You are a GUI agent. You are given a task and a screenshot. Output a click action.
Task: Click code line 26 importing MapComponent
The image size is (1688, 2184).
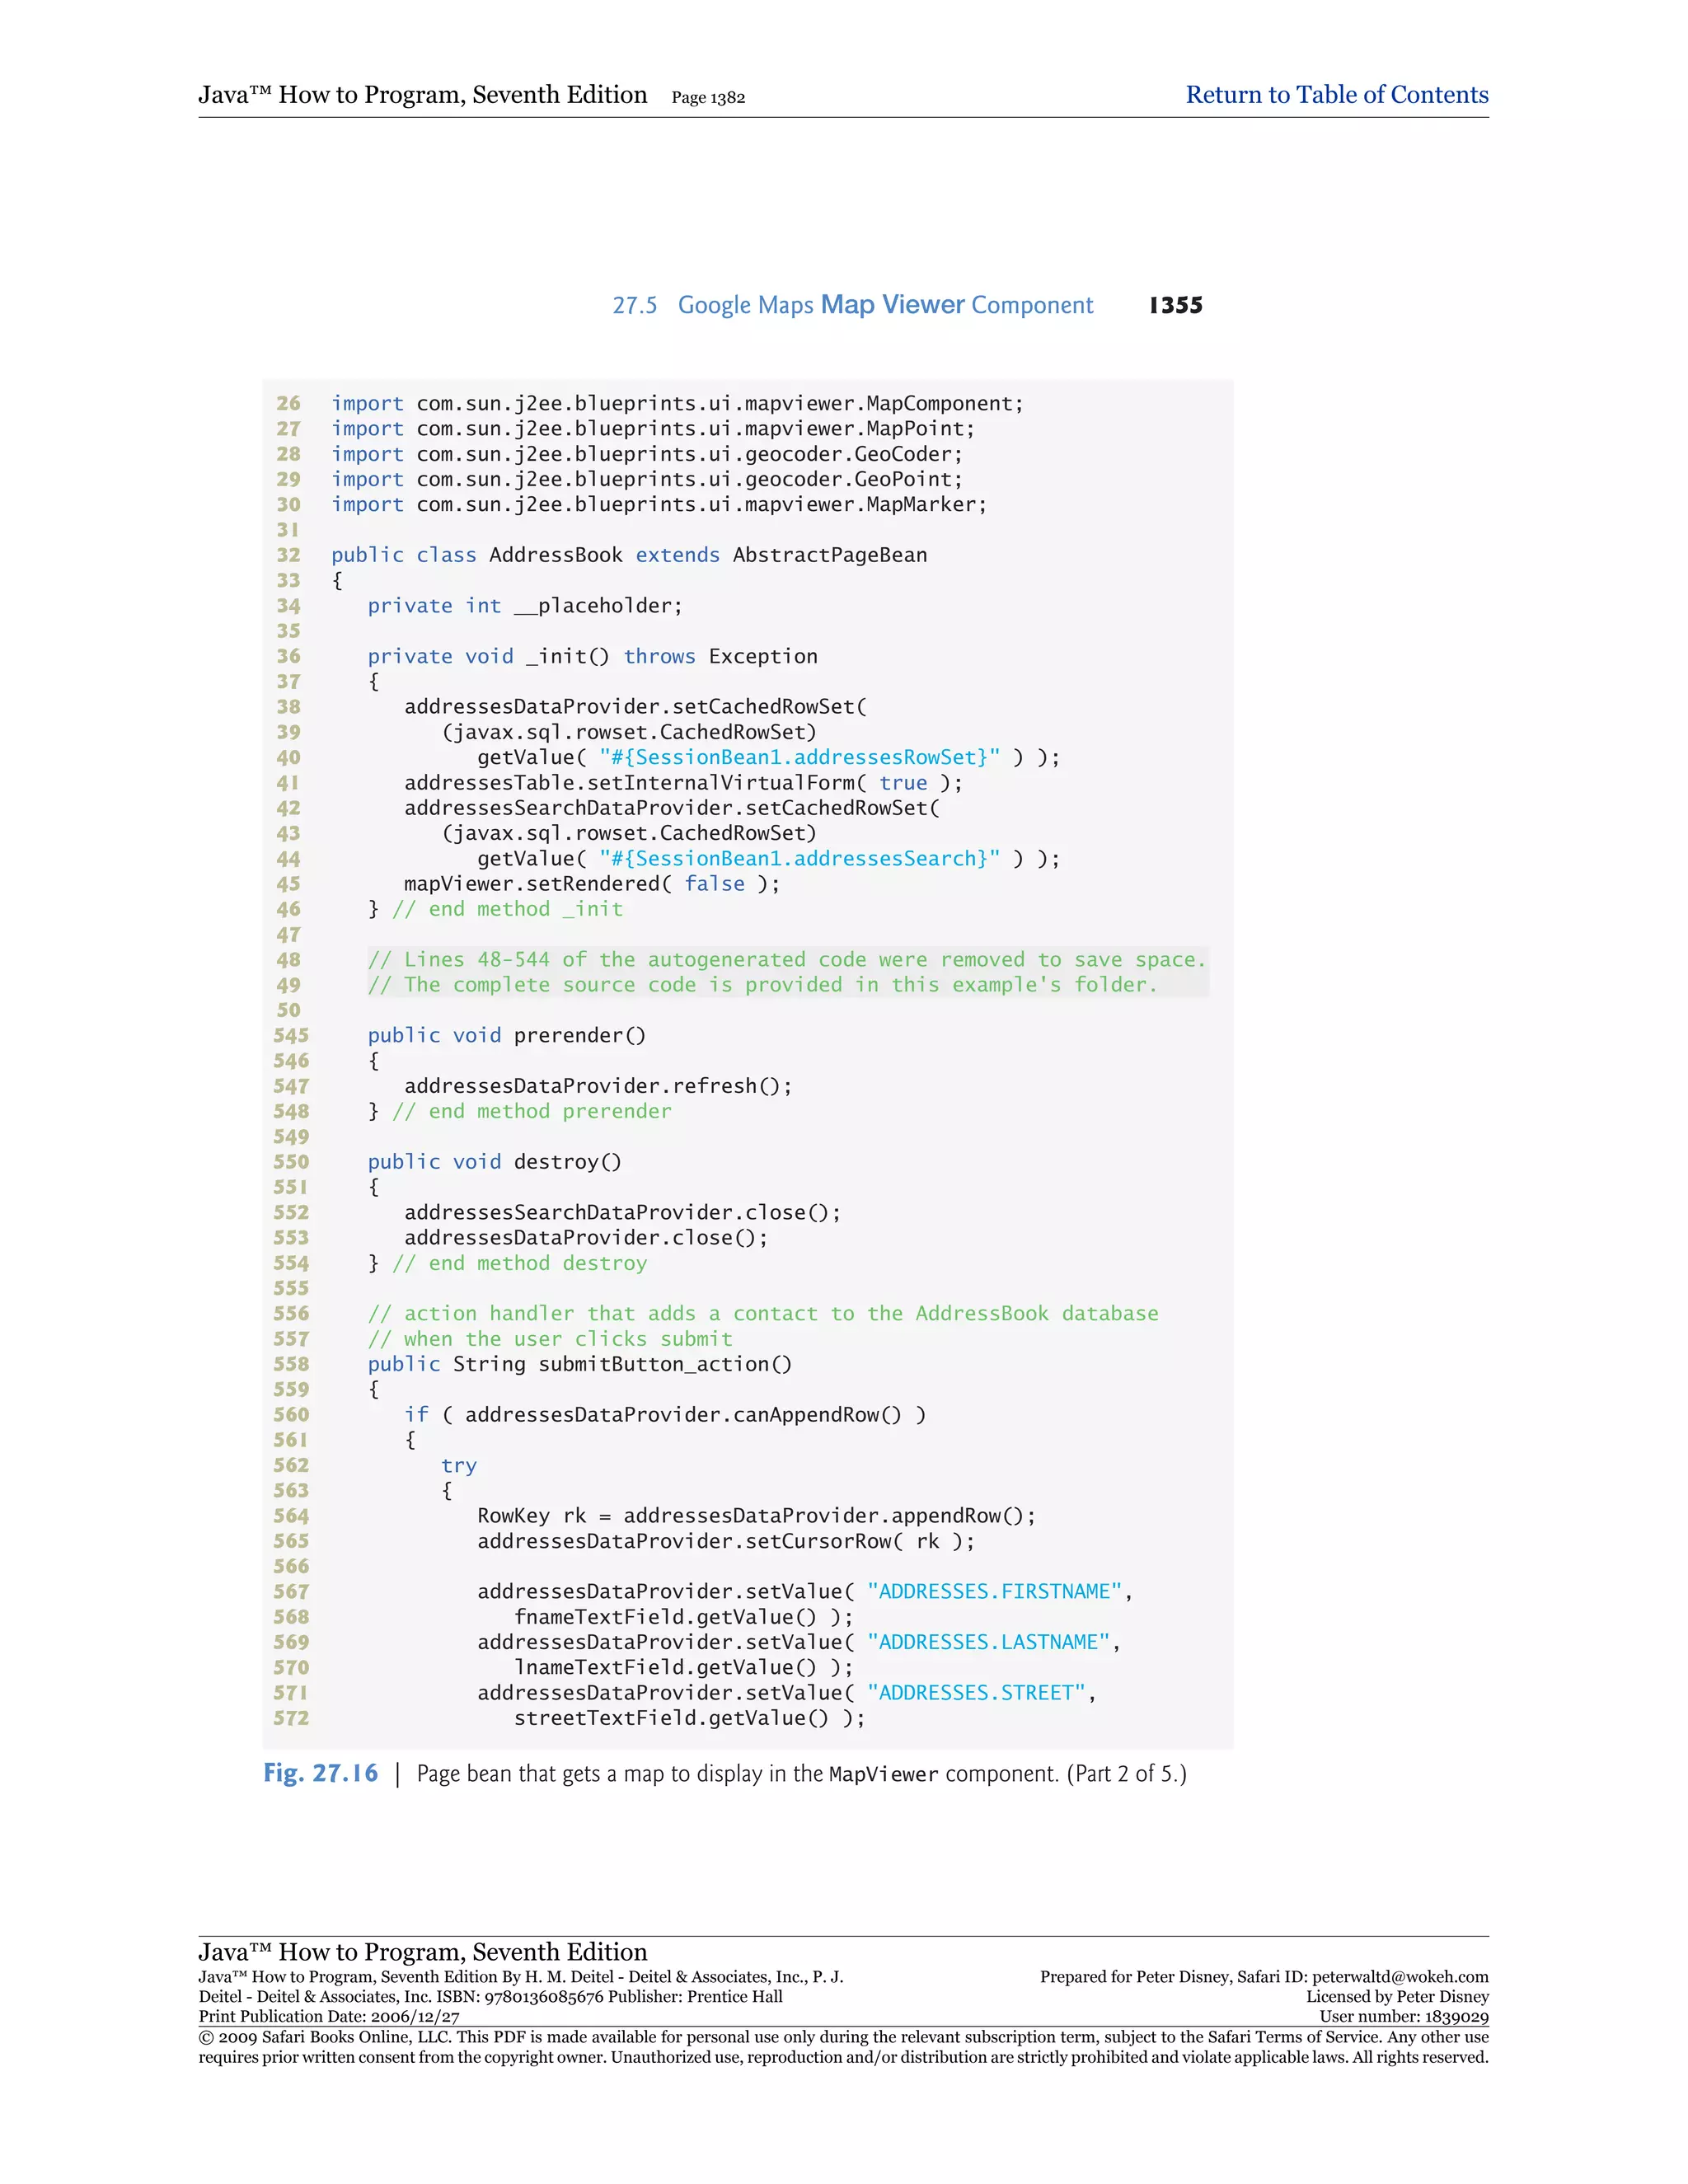677,403
